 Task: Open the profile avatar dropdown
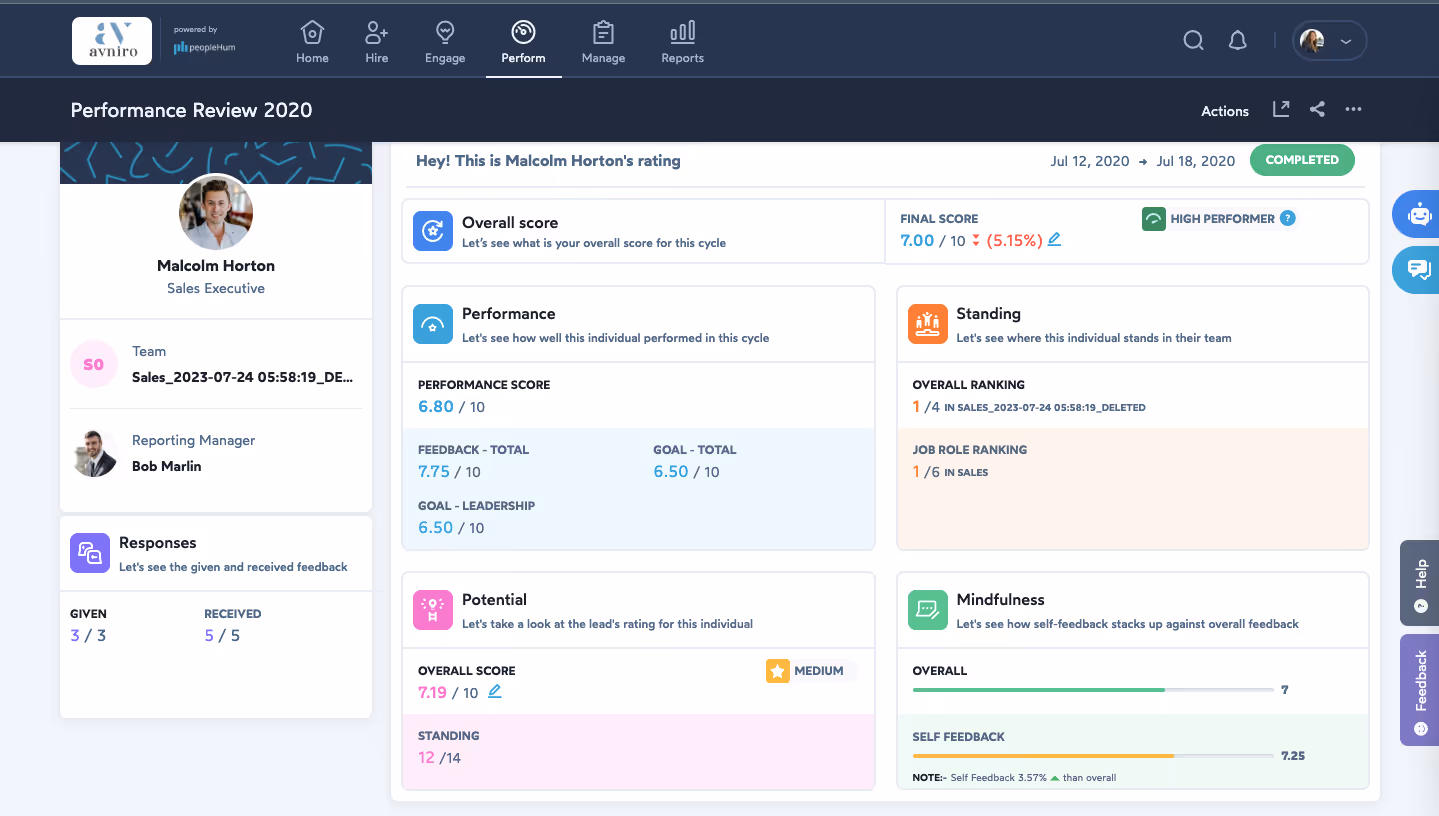coord(1328,40)
